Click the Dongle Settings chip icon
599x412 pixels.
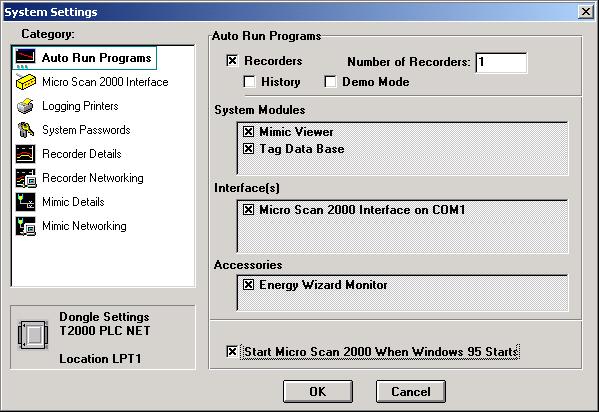33,335
